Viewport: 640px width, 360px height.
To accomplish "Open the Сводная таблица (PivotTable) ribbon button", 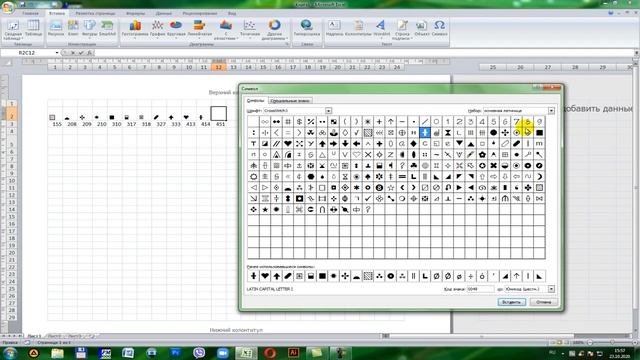I will tap(13, 30).
